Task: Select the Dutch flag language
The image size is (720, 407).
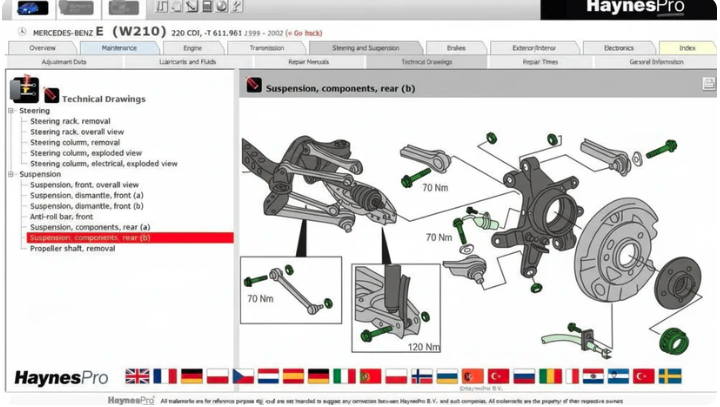Action: tap(268, 376)
